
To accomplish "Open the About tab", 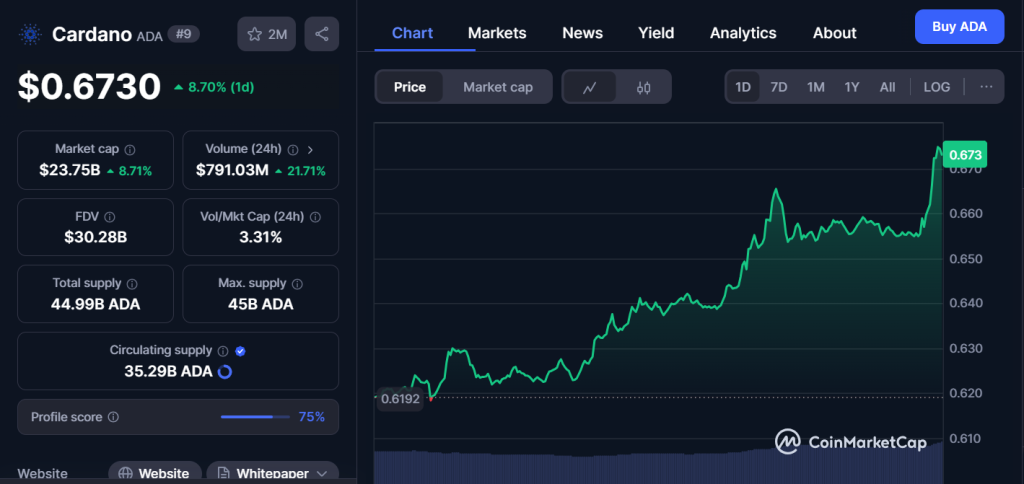I will (835, 33).
